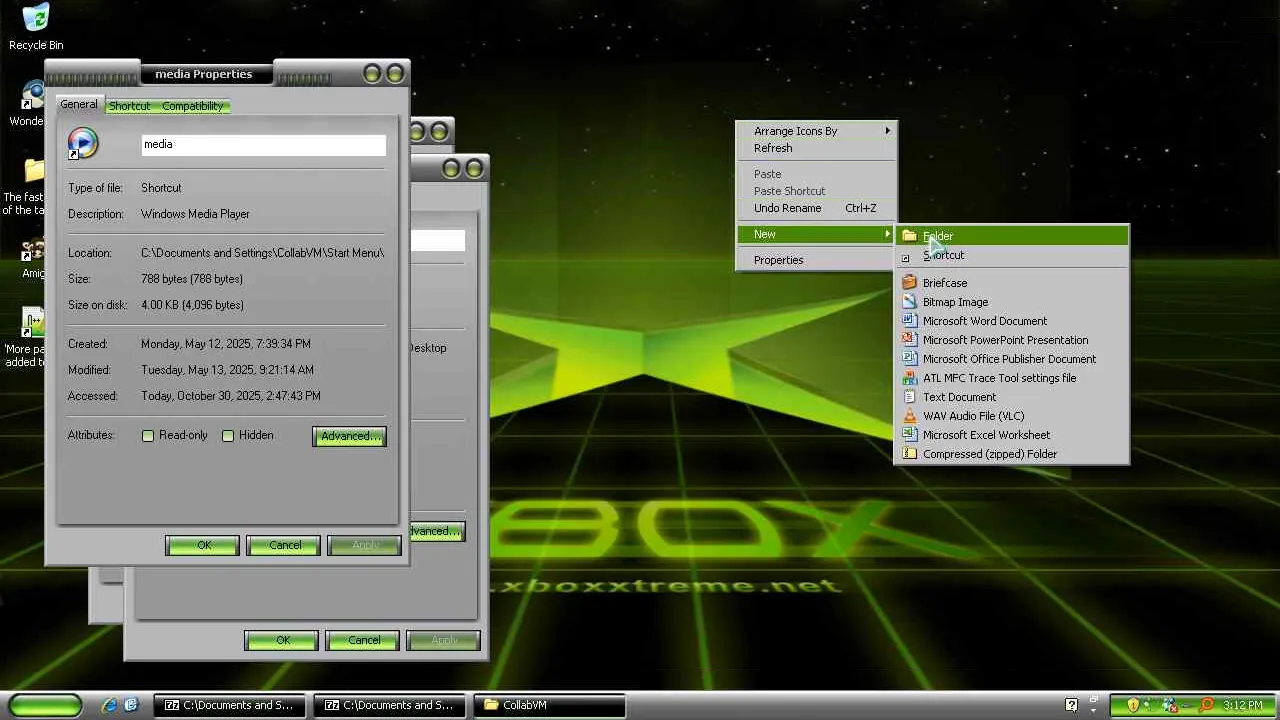Choose the Folder icon in the New submenu
Image resolution: width=1280 pixels, height=720 pixels.
(x=909, y=236)
